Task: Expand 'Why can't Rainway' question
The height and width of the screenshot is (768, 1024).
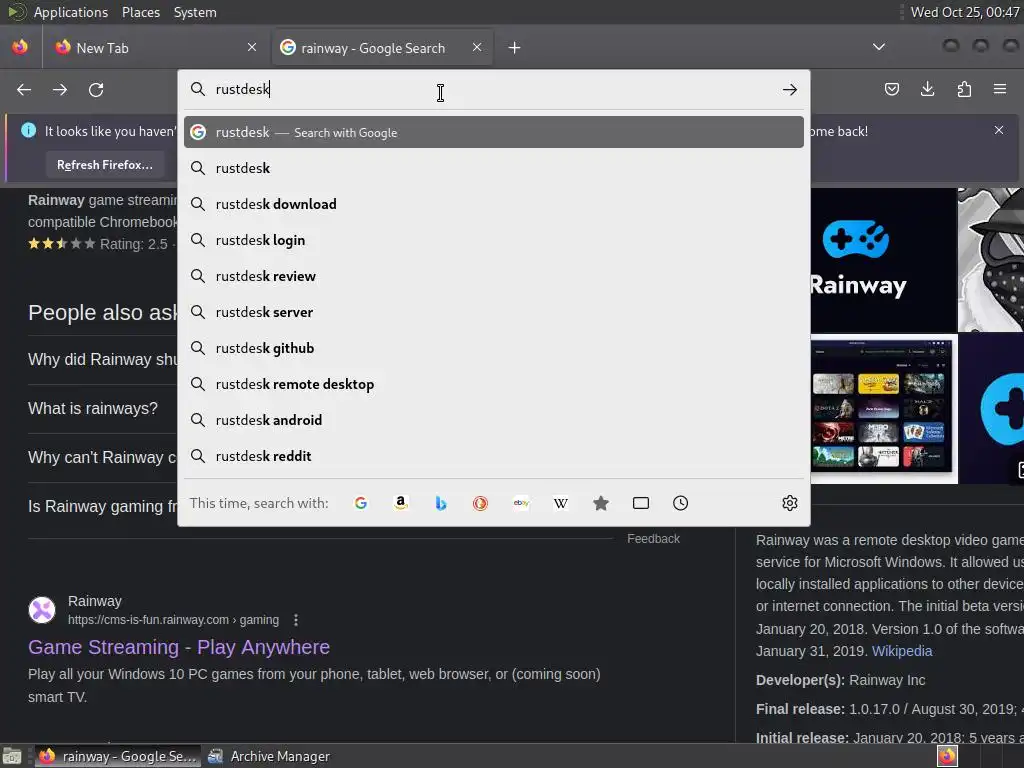Action: pyautogui.click(x=103, y=457)
